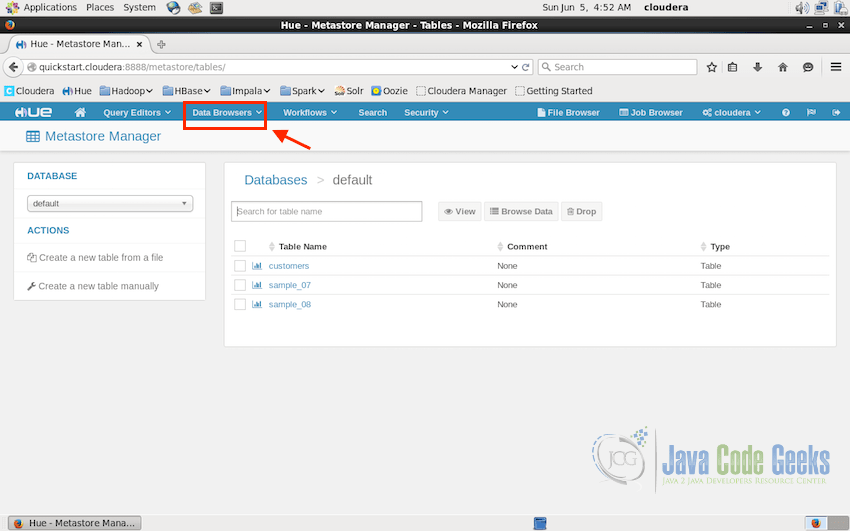This screenshot has width=850, height=531.
Task: Click Create a new table from a file
Action: coord(95,257)
